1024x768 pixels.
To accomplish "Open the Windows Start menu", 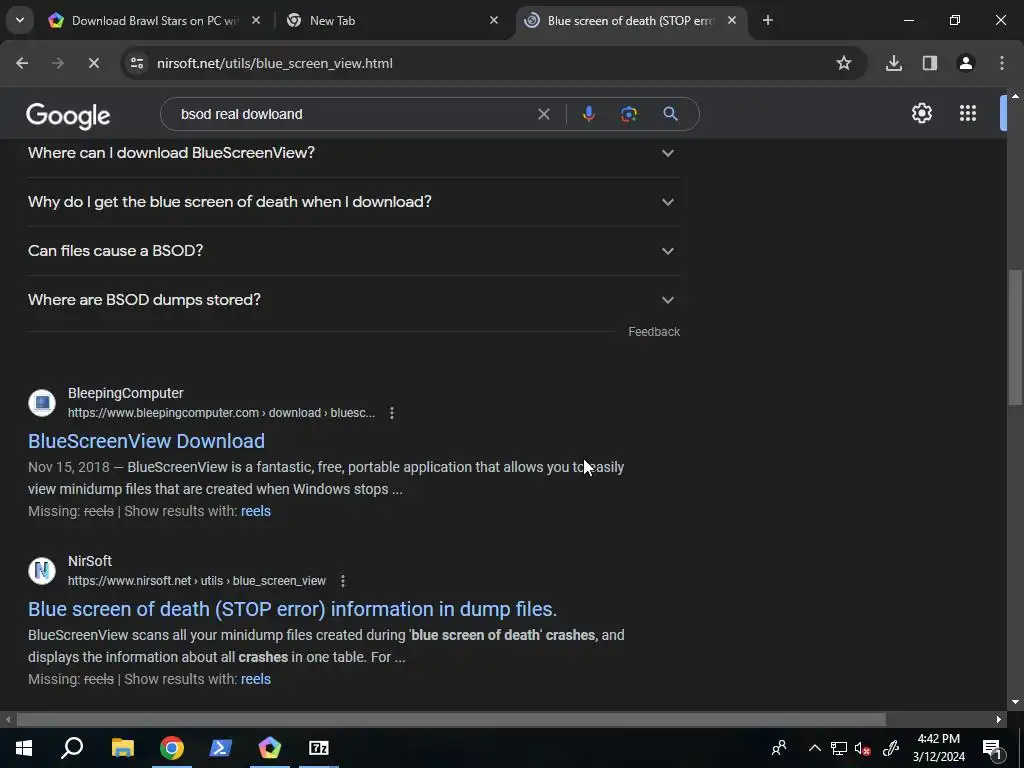I will coord(24,748).
